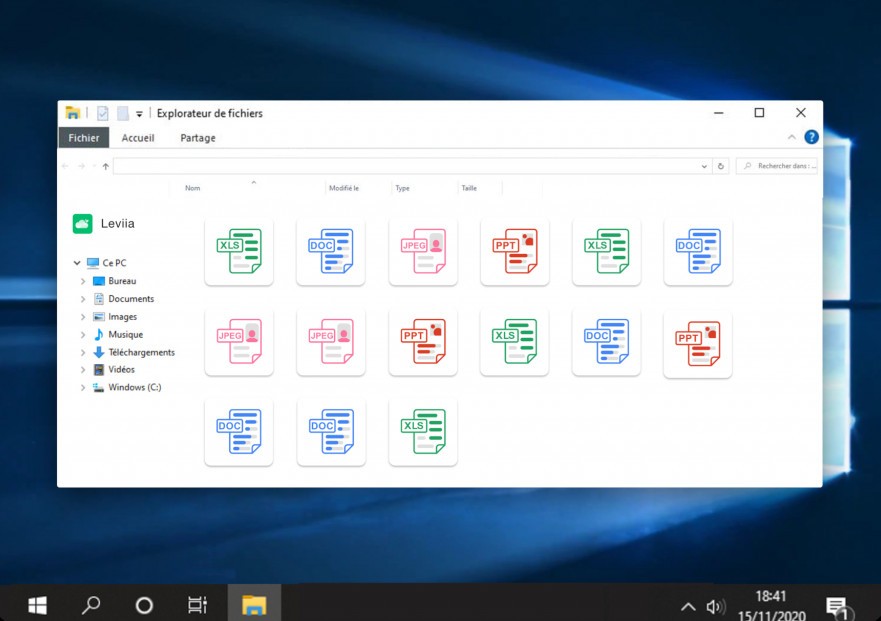Viewport: 881px width, 621px height.
Task: Open Task View on the taskbar
Action: (x=197, y=605)
